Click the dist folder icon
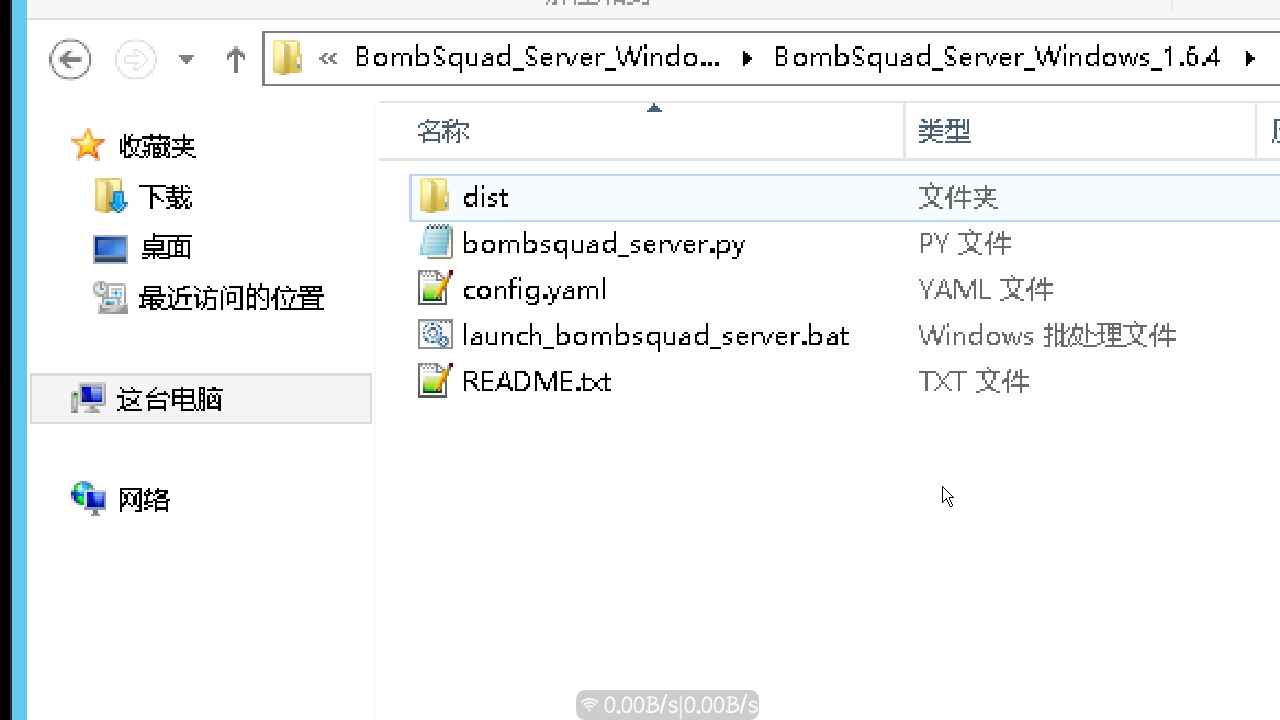This screenshot has height=720, width=1280. 435,196
